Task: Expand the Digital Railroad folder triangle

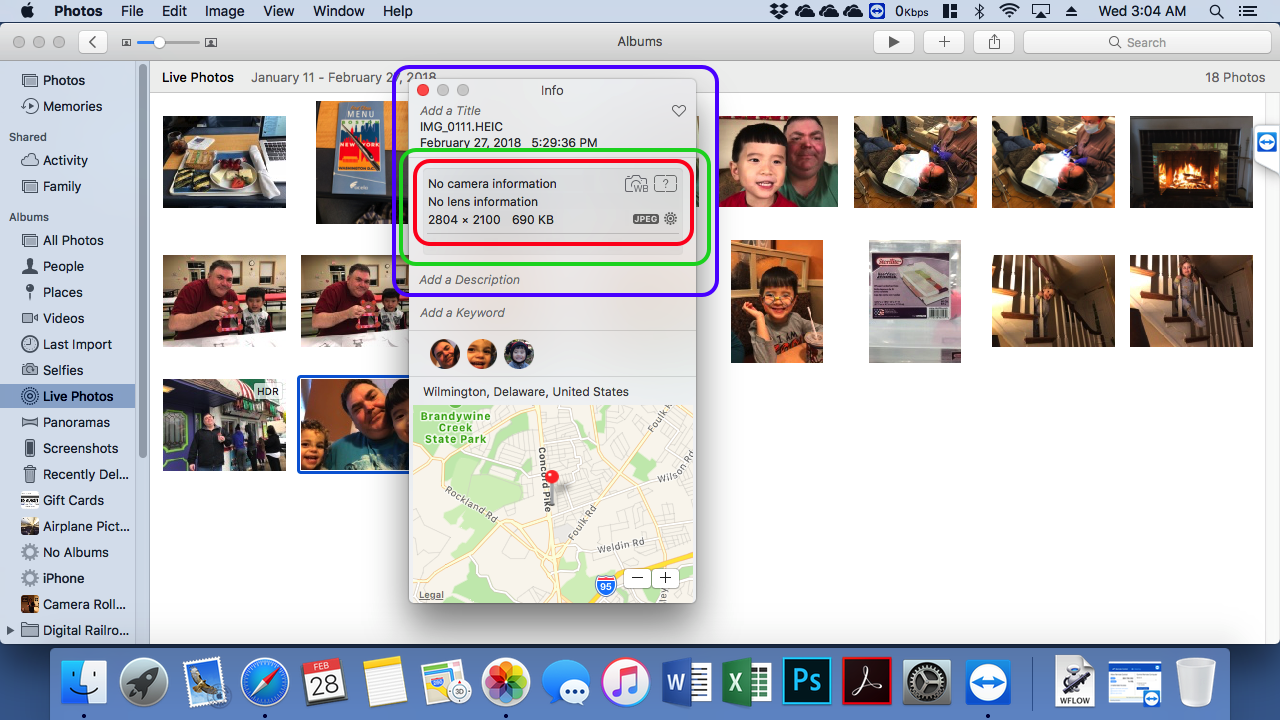Action: point(10,631)
